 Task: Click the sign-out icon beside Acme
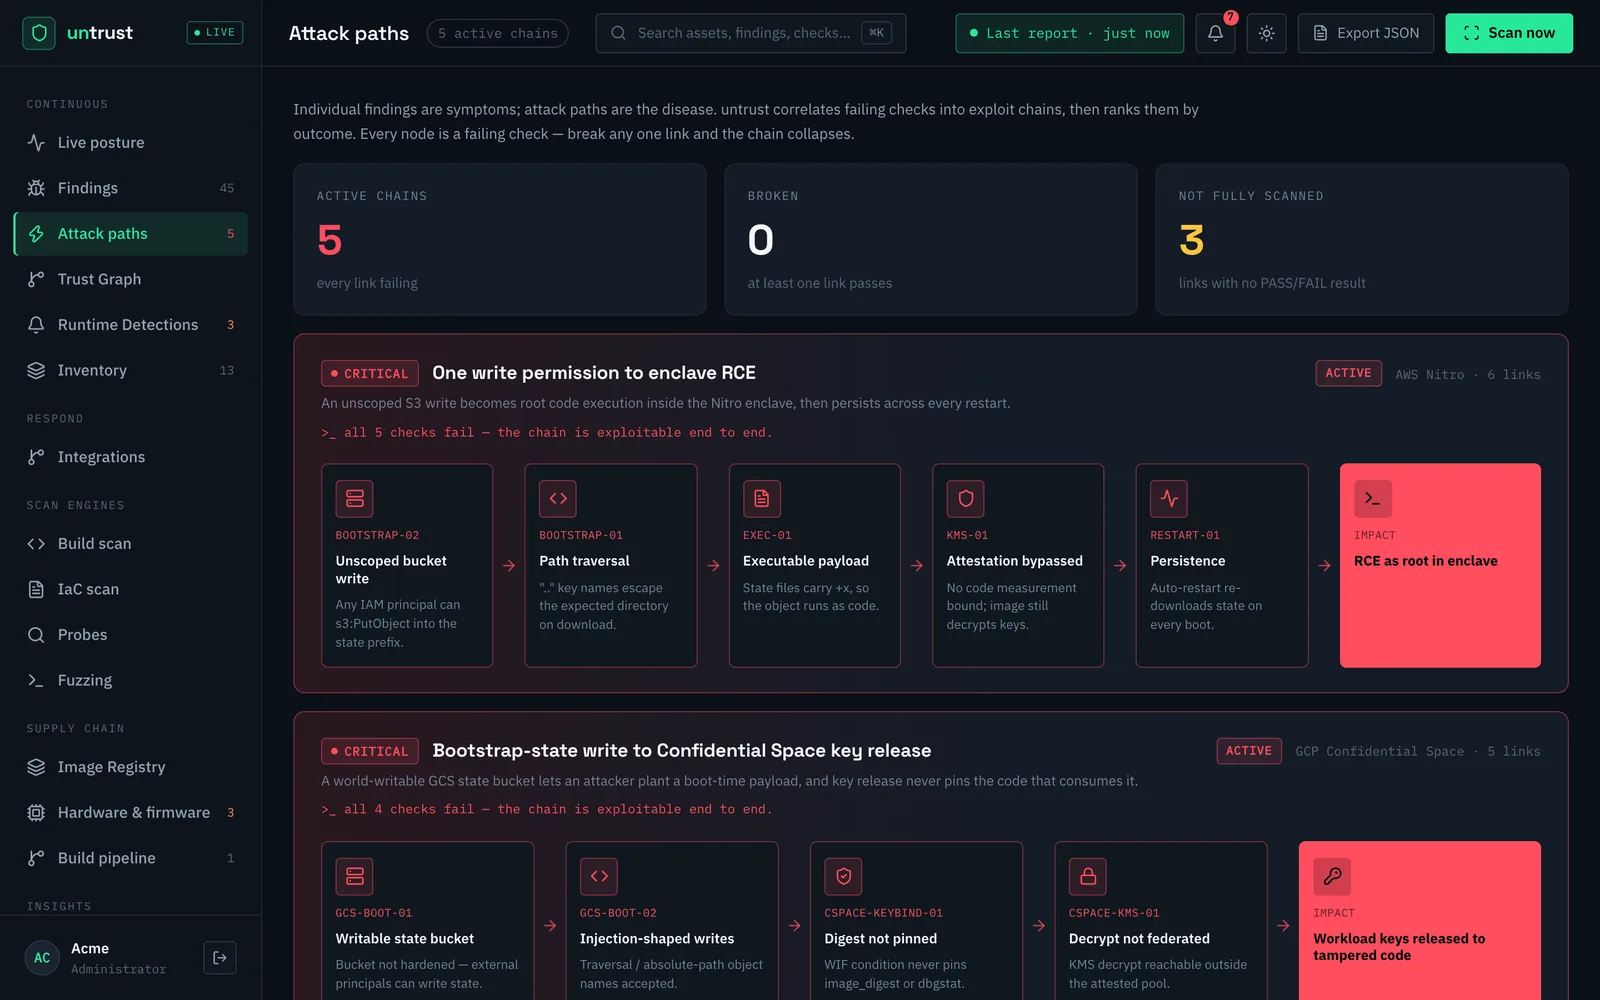coord(220,958)
